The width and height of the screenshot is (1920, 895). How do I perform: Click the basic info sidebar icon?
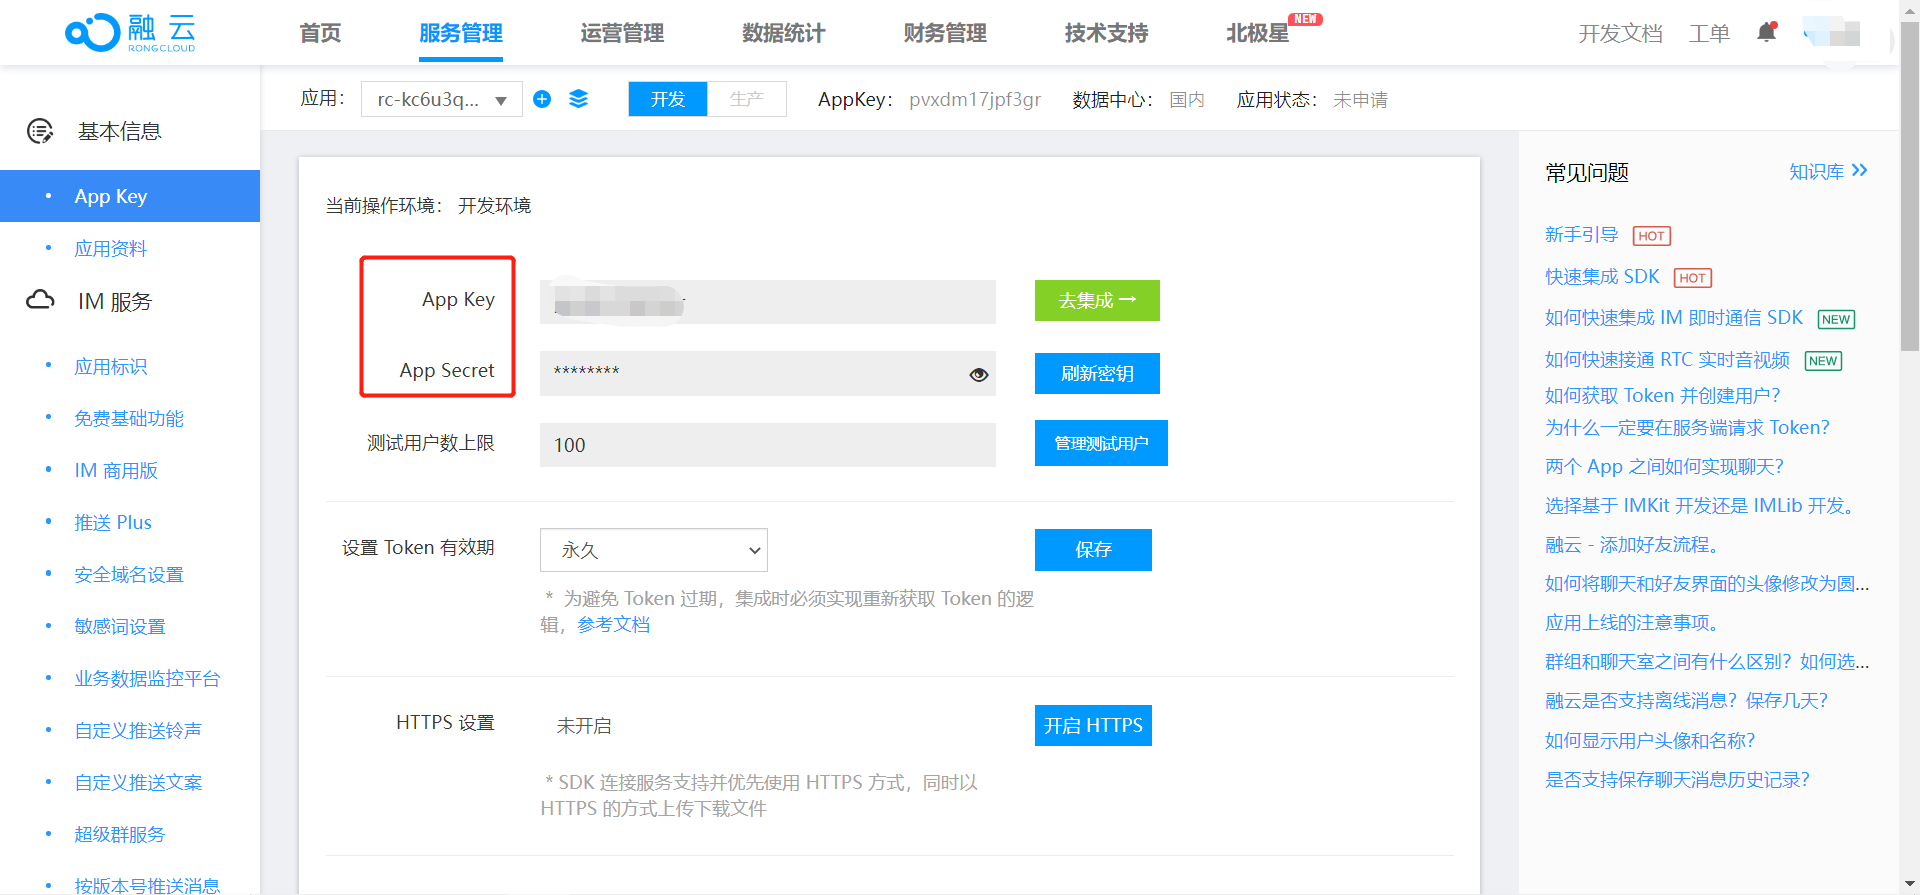pos(40,131)
